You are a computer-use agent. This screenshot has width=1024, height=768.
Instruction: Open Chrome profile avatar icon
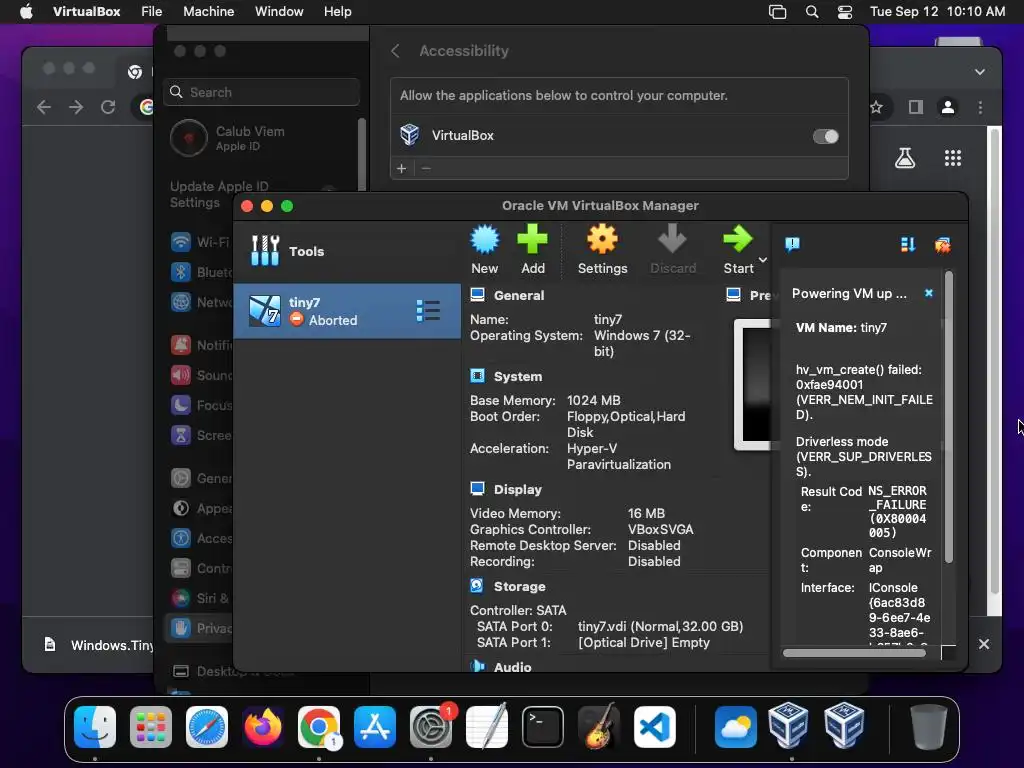pyautogui.click(x=948, y=107)
